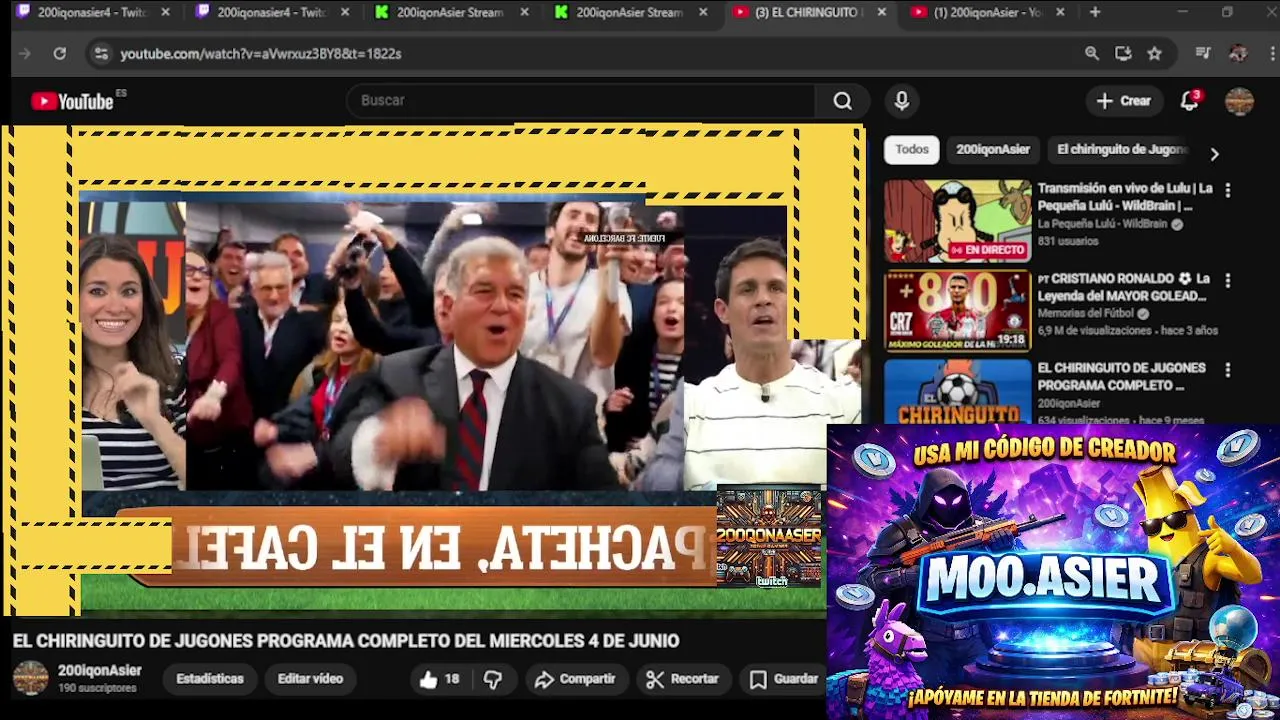This screenshot has width=1280, height=720.
Task: Click the Memorias del Fútbol channel name
Action: 1087,314
